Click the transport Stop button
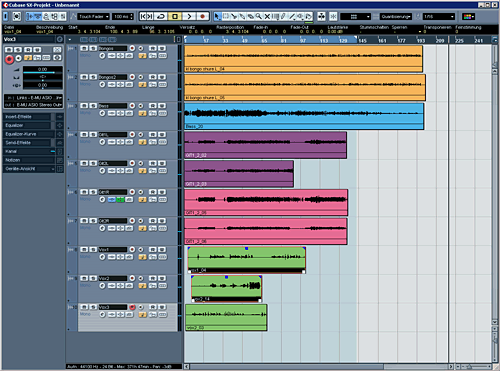This screenshot has width=500, height=371. pos(174,16)
